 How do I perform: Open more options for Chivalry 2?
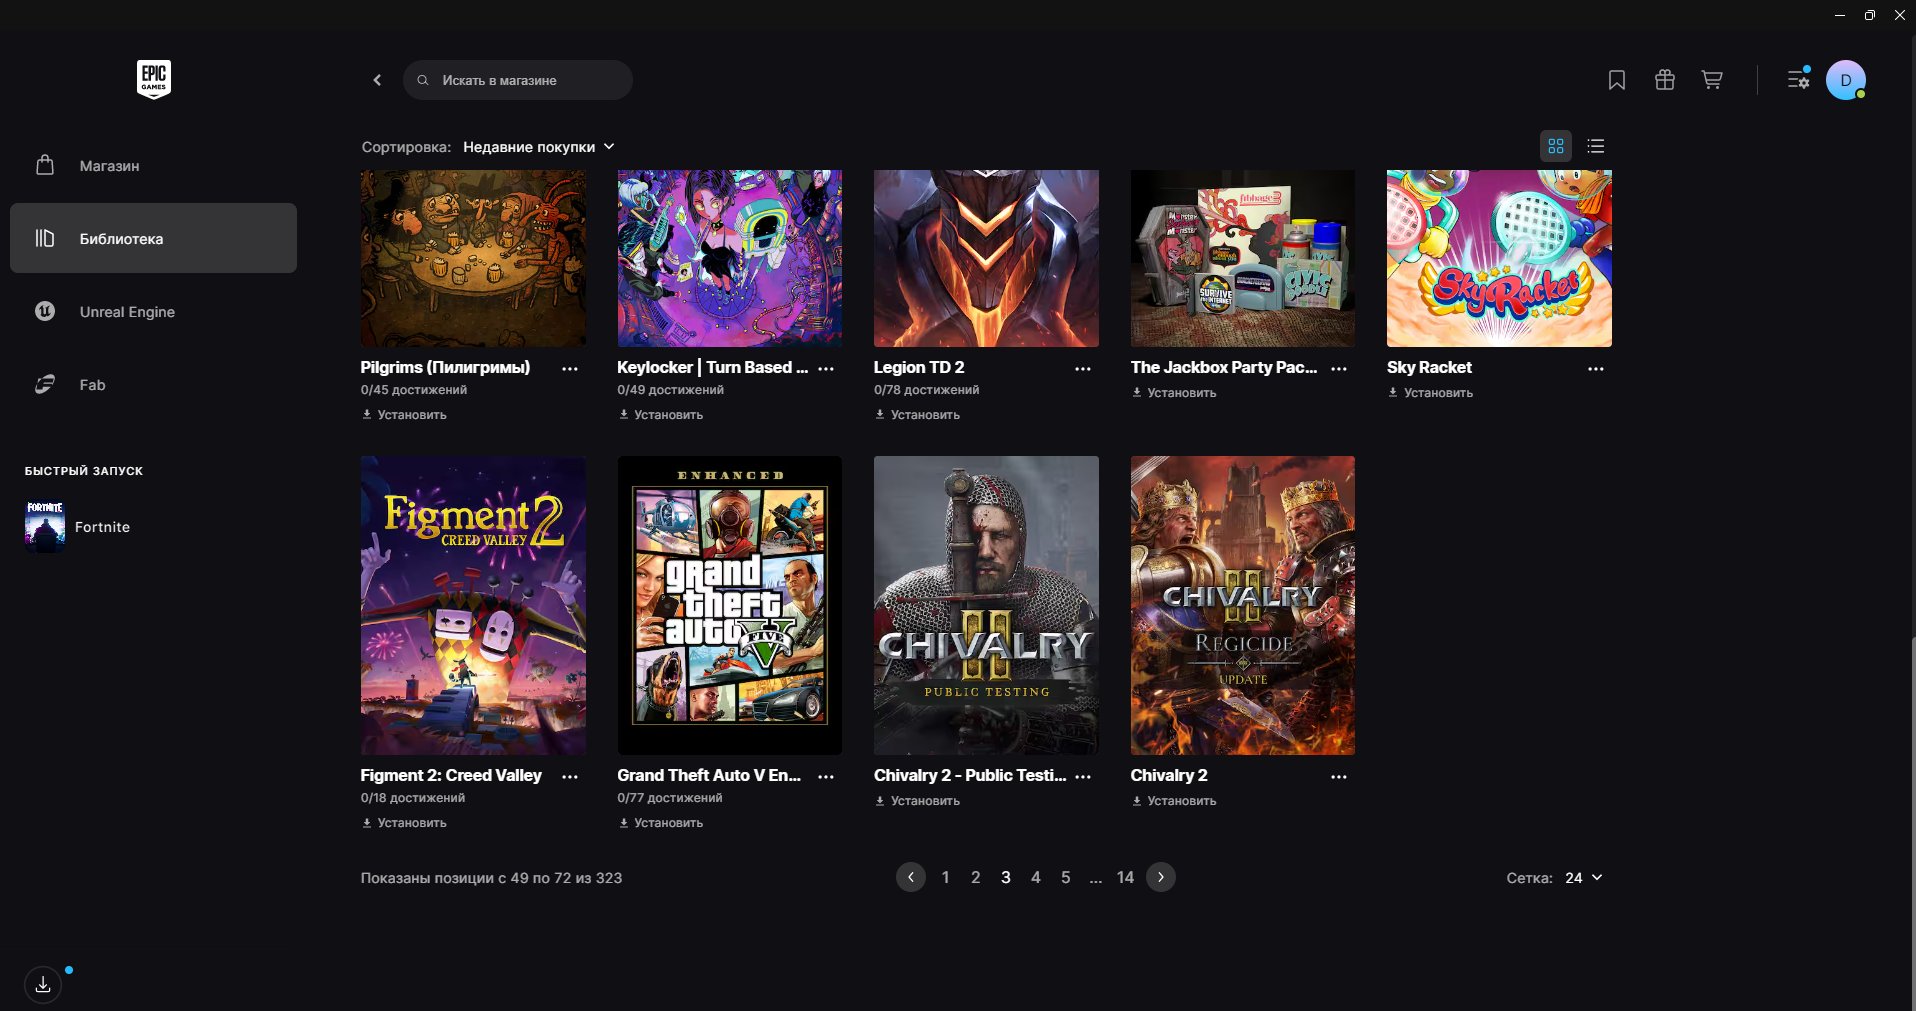(x=1339, y=777)
